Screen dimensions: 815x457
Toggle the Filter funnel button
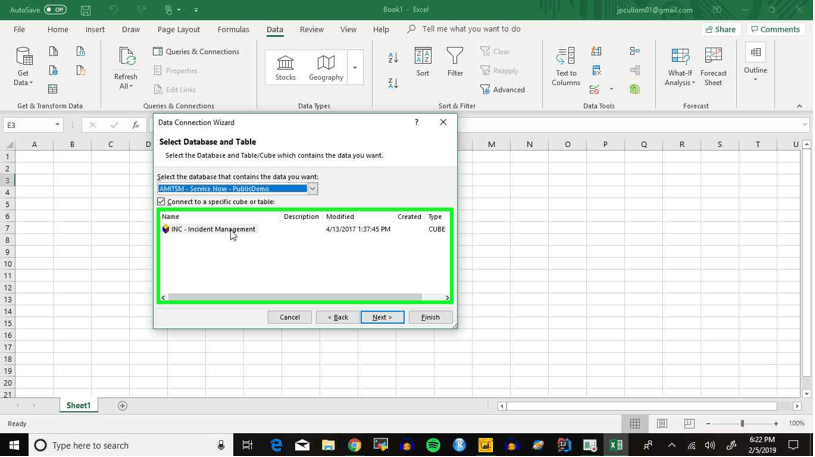point(455,62)
